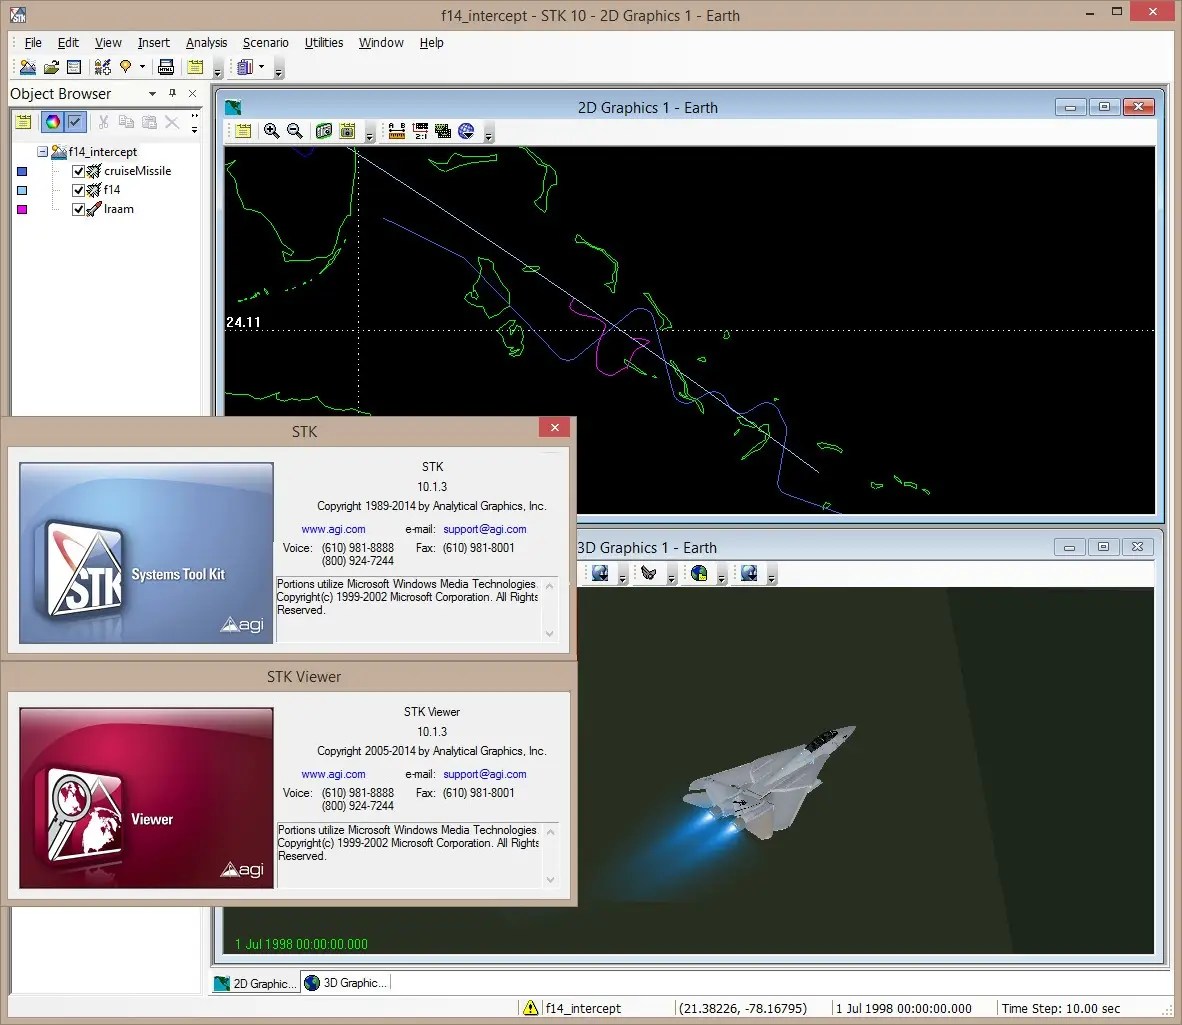The image size is (1182, 1025).
Task: Click scroll-down arrow in STK Viewer textbox
Action: (x=550, y=880)
